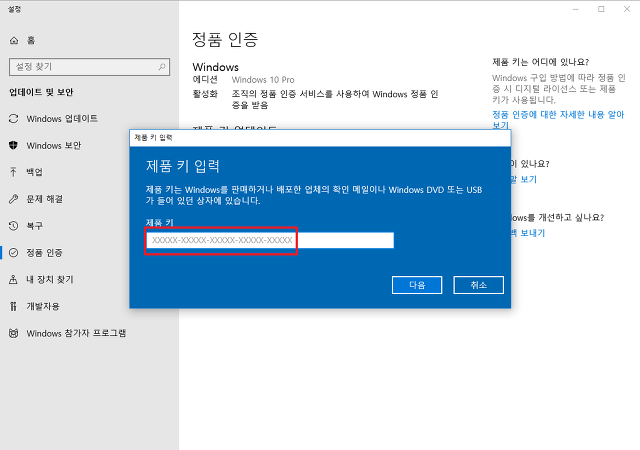Open 문제 해결 settings
The width and height of the screenshot is (640, 450).
(45, 199)
